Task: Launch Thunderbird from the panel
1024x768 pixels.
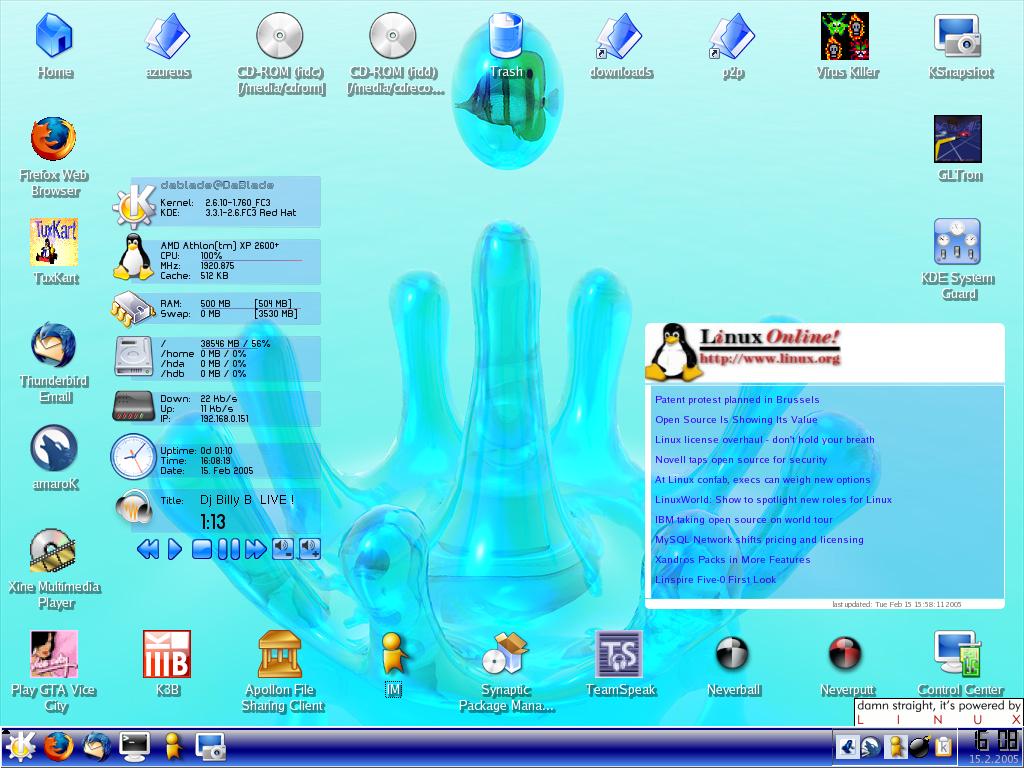Action: 96,747
